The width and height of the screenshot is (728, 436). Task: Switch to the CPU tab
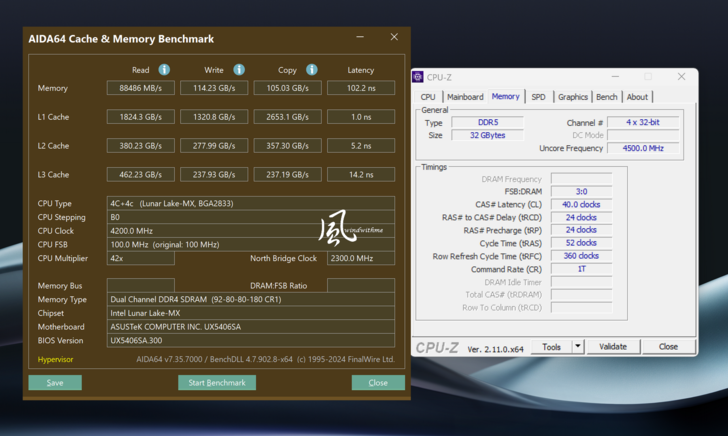428,97
